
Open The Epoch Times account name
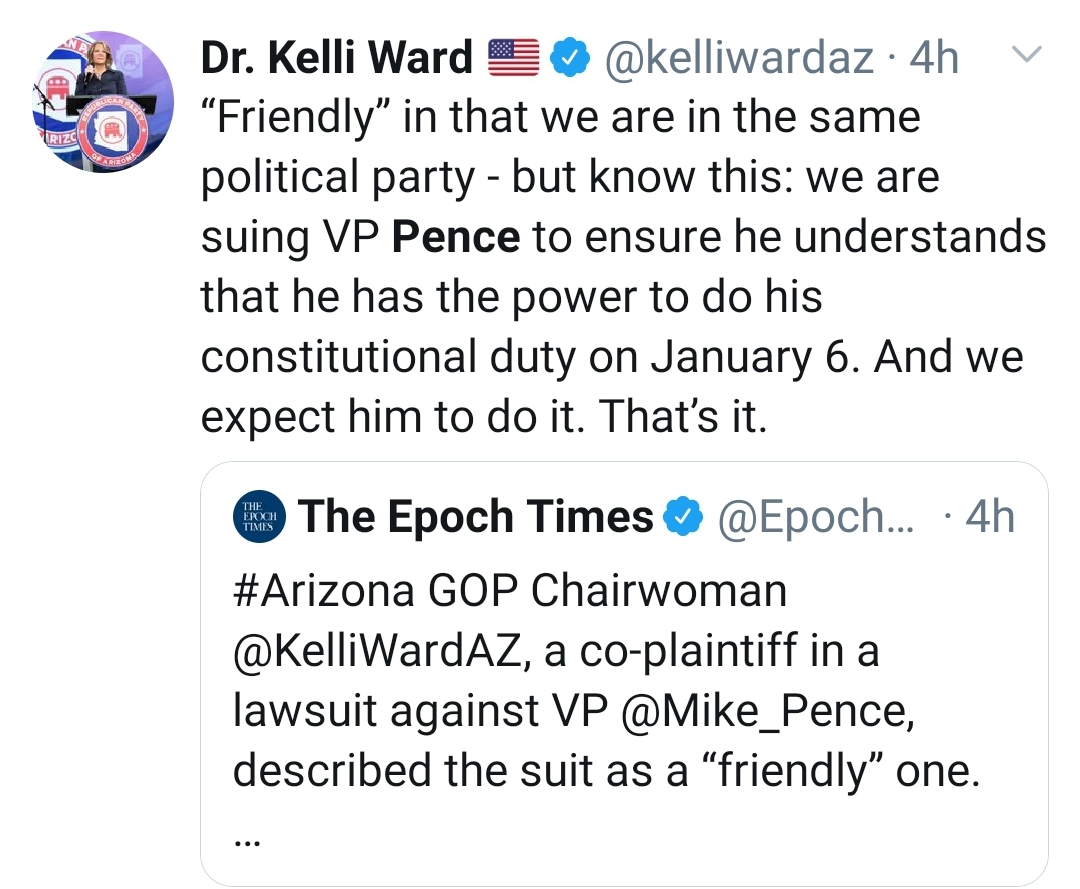click(475, 517)
